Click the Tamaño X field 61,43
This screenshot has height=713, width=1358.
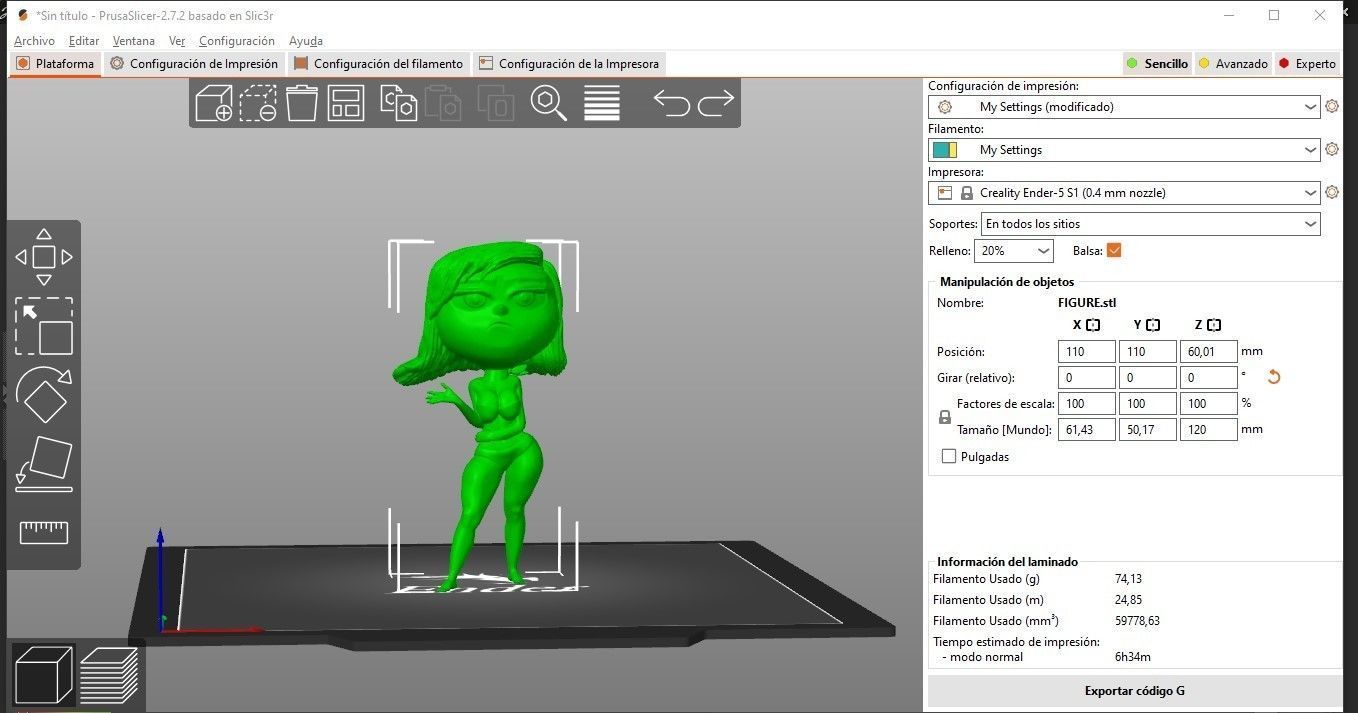(x=1087, y=430)
